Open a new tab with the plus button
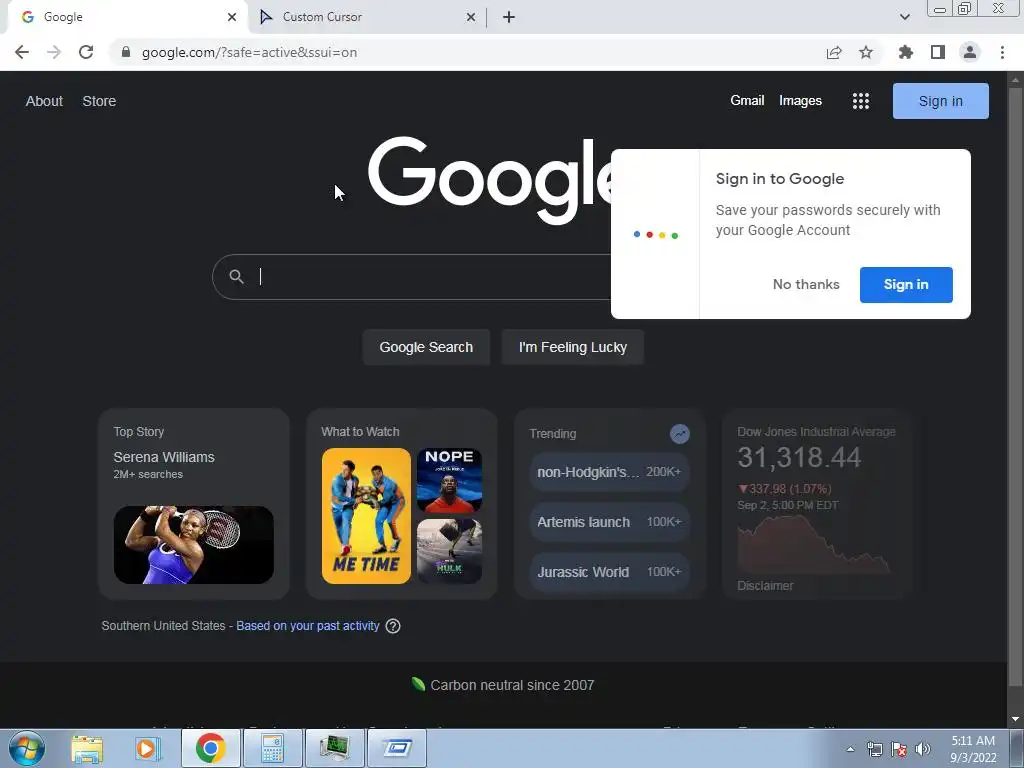This screenshot has height=768, width=1024. (509, 17)
